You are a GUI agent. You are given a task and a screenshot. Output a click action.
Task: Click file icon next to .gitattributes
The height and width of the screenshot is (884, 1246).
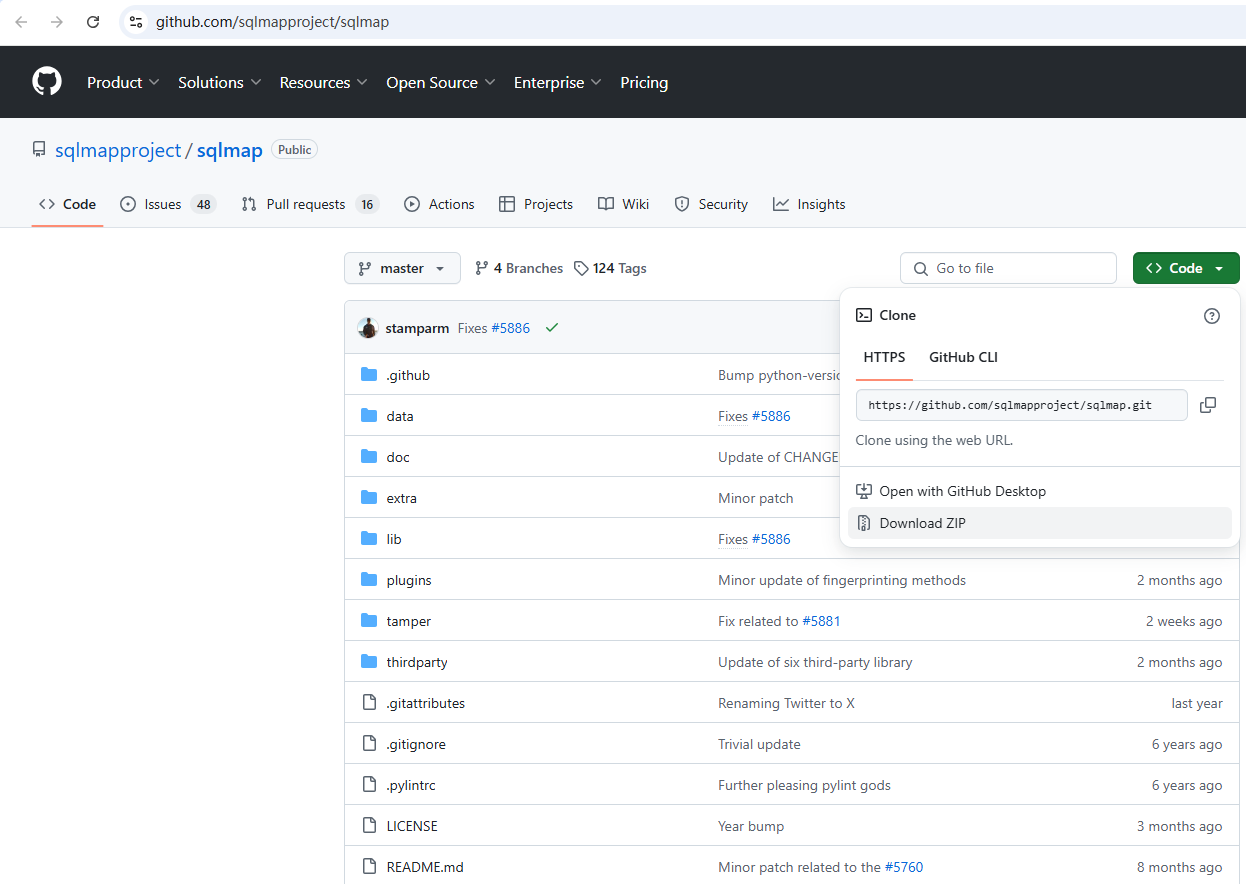tap(369, 703)
